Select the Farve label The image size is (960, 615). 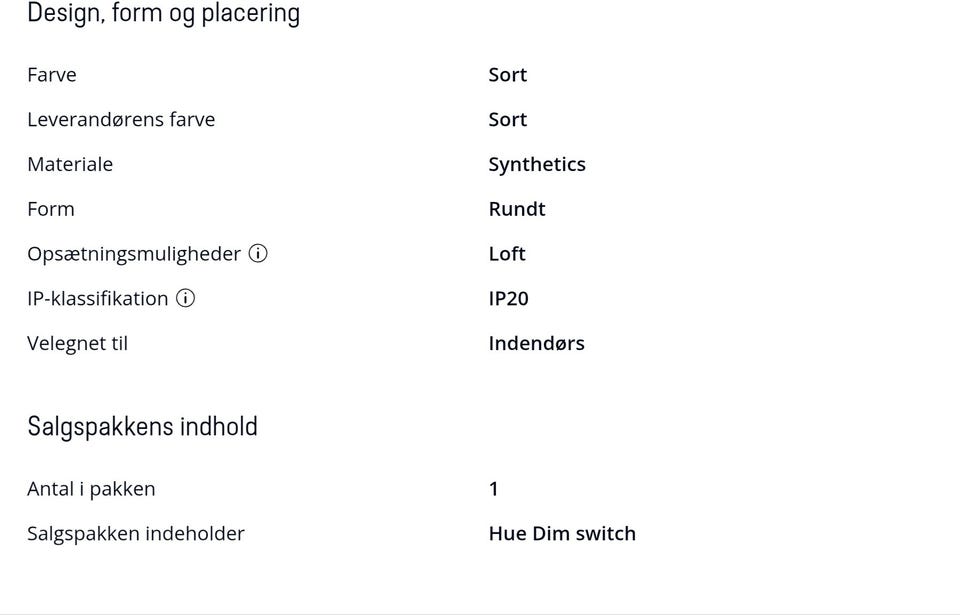tap(52, 75)
